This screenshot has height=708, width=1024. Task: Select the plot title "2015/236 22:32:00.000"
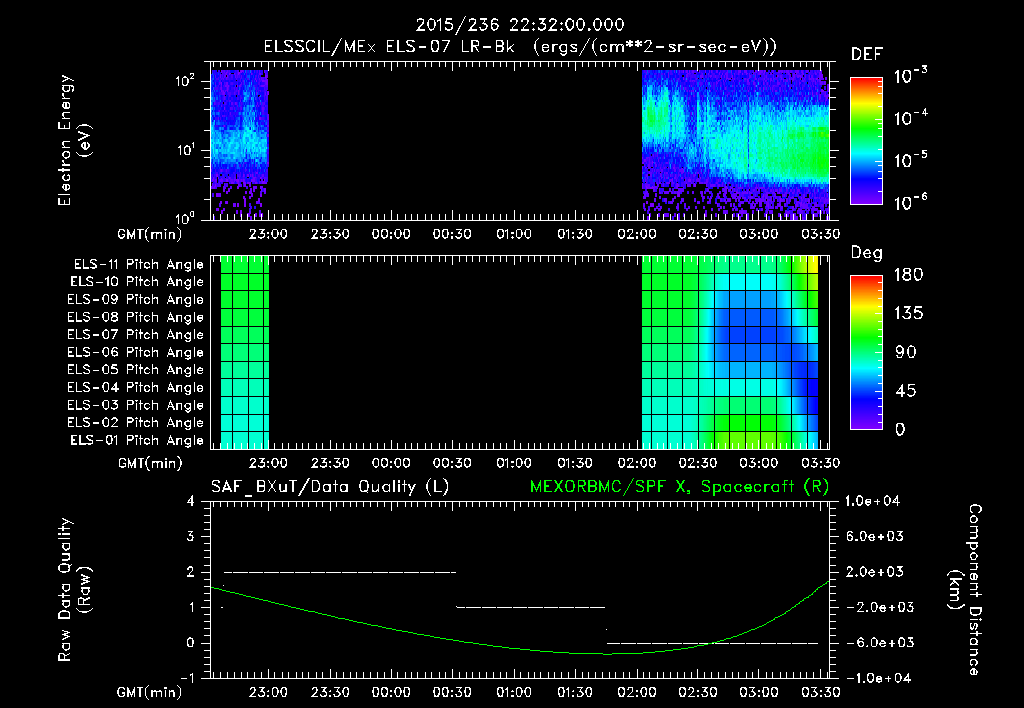click(520, 25)
